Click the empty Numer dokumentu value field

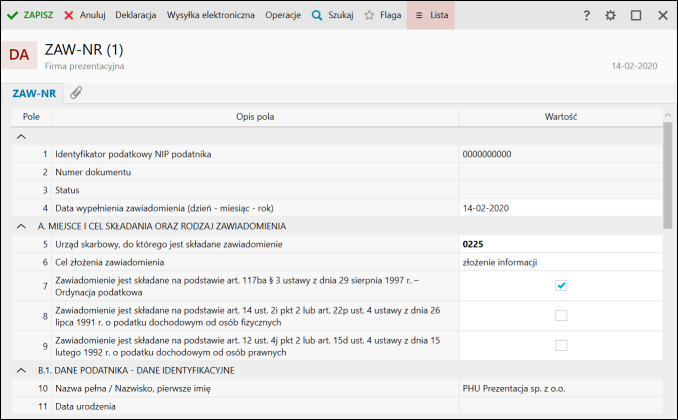(560, 172)
